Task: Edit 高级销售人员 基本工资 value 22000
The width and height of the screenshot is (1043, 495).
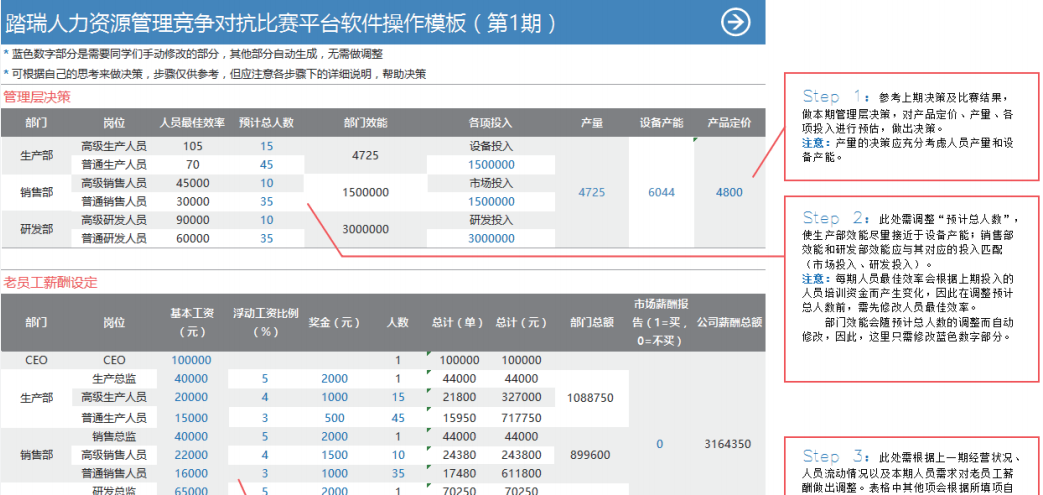Action: coord(191,455)
